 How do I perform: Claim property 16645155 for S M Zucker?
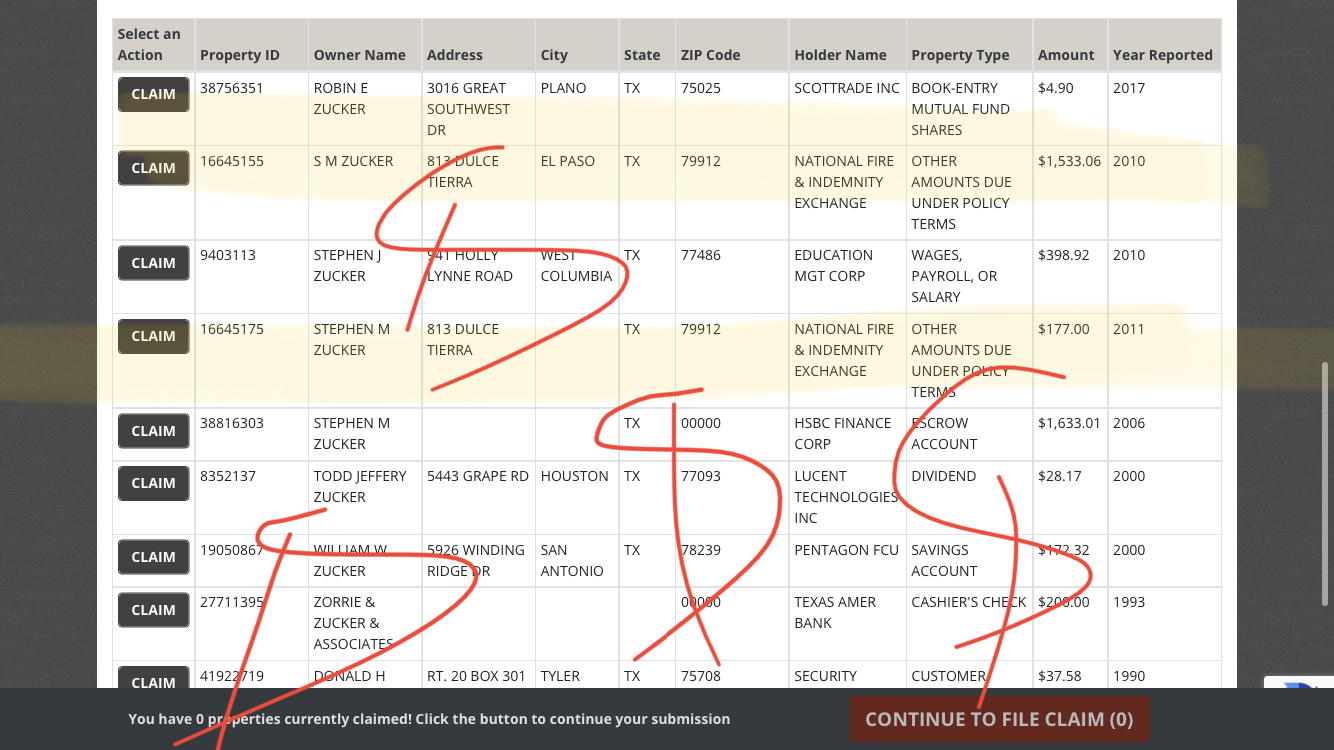(153, 168)
